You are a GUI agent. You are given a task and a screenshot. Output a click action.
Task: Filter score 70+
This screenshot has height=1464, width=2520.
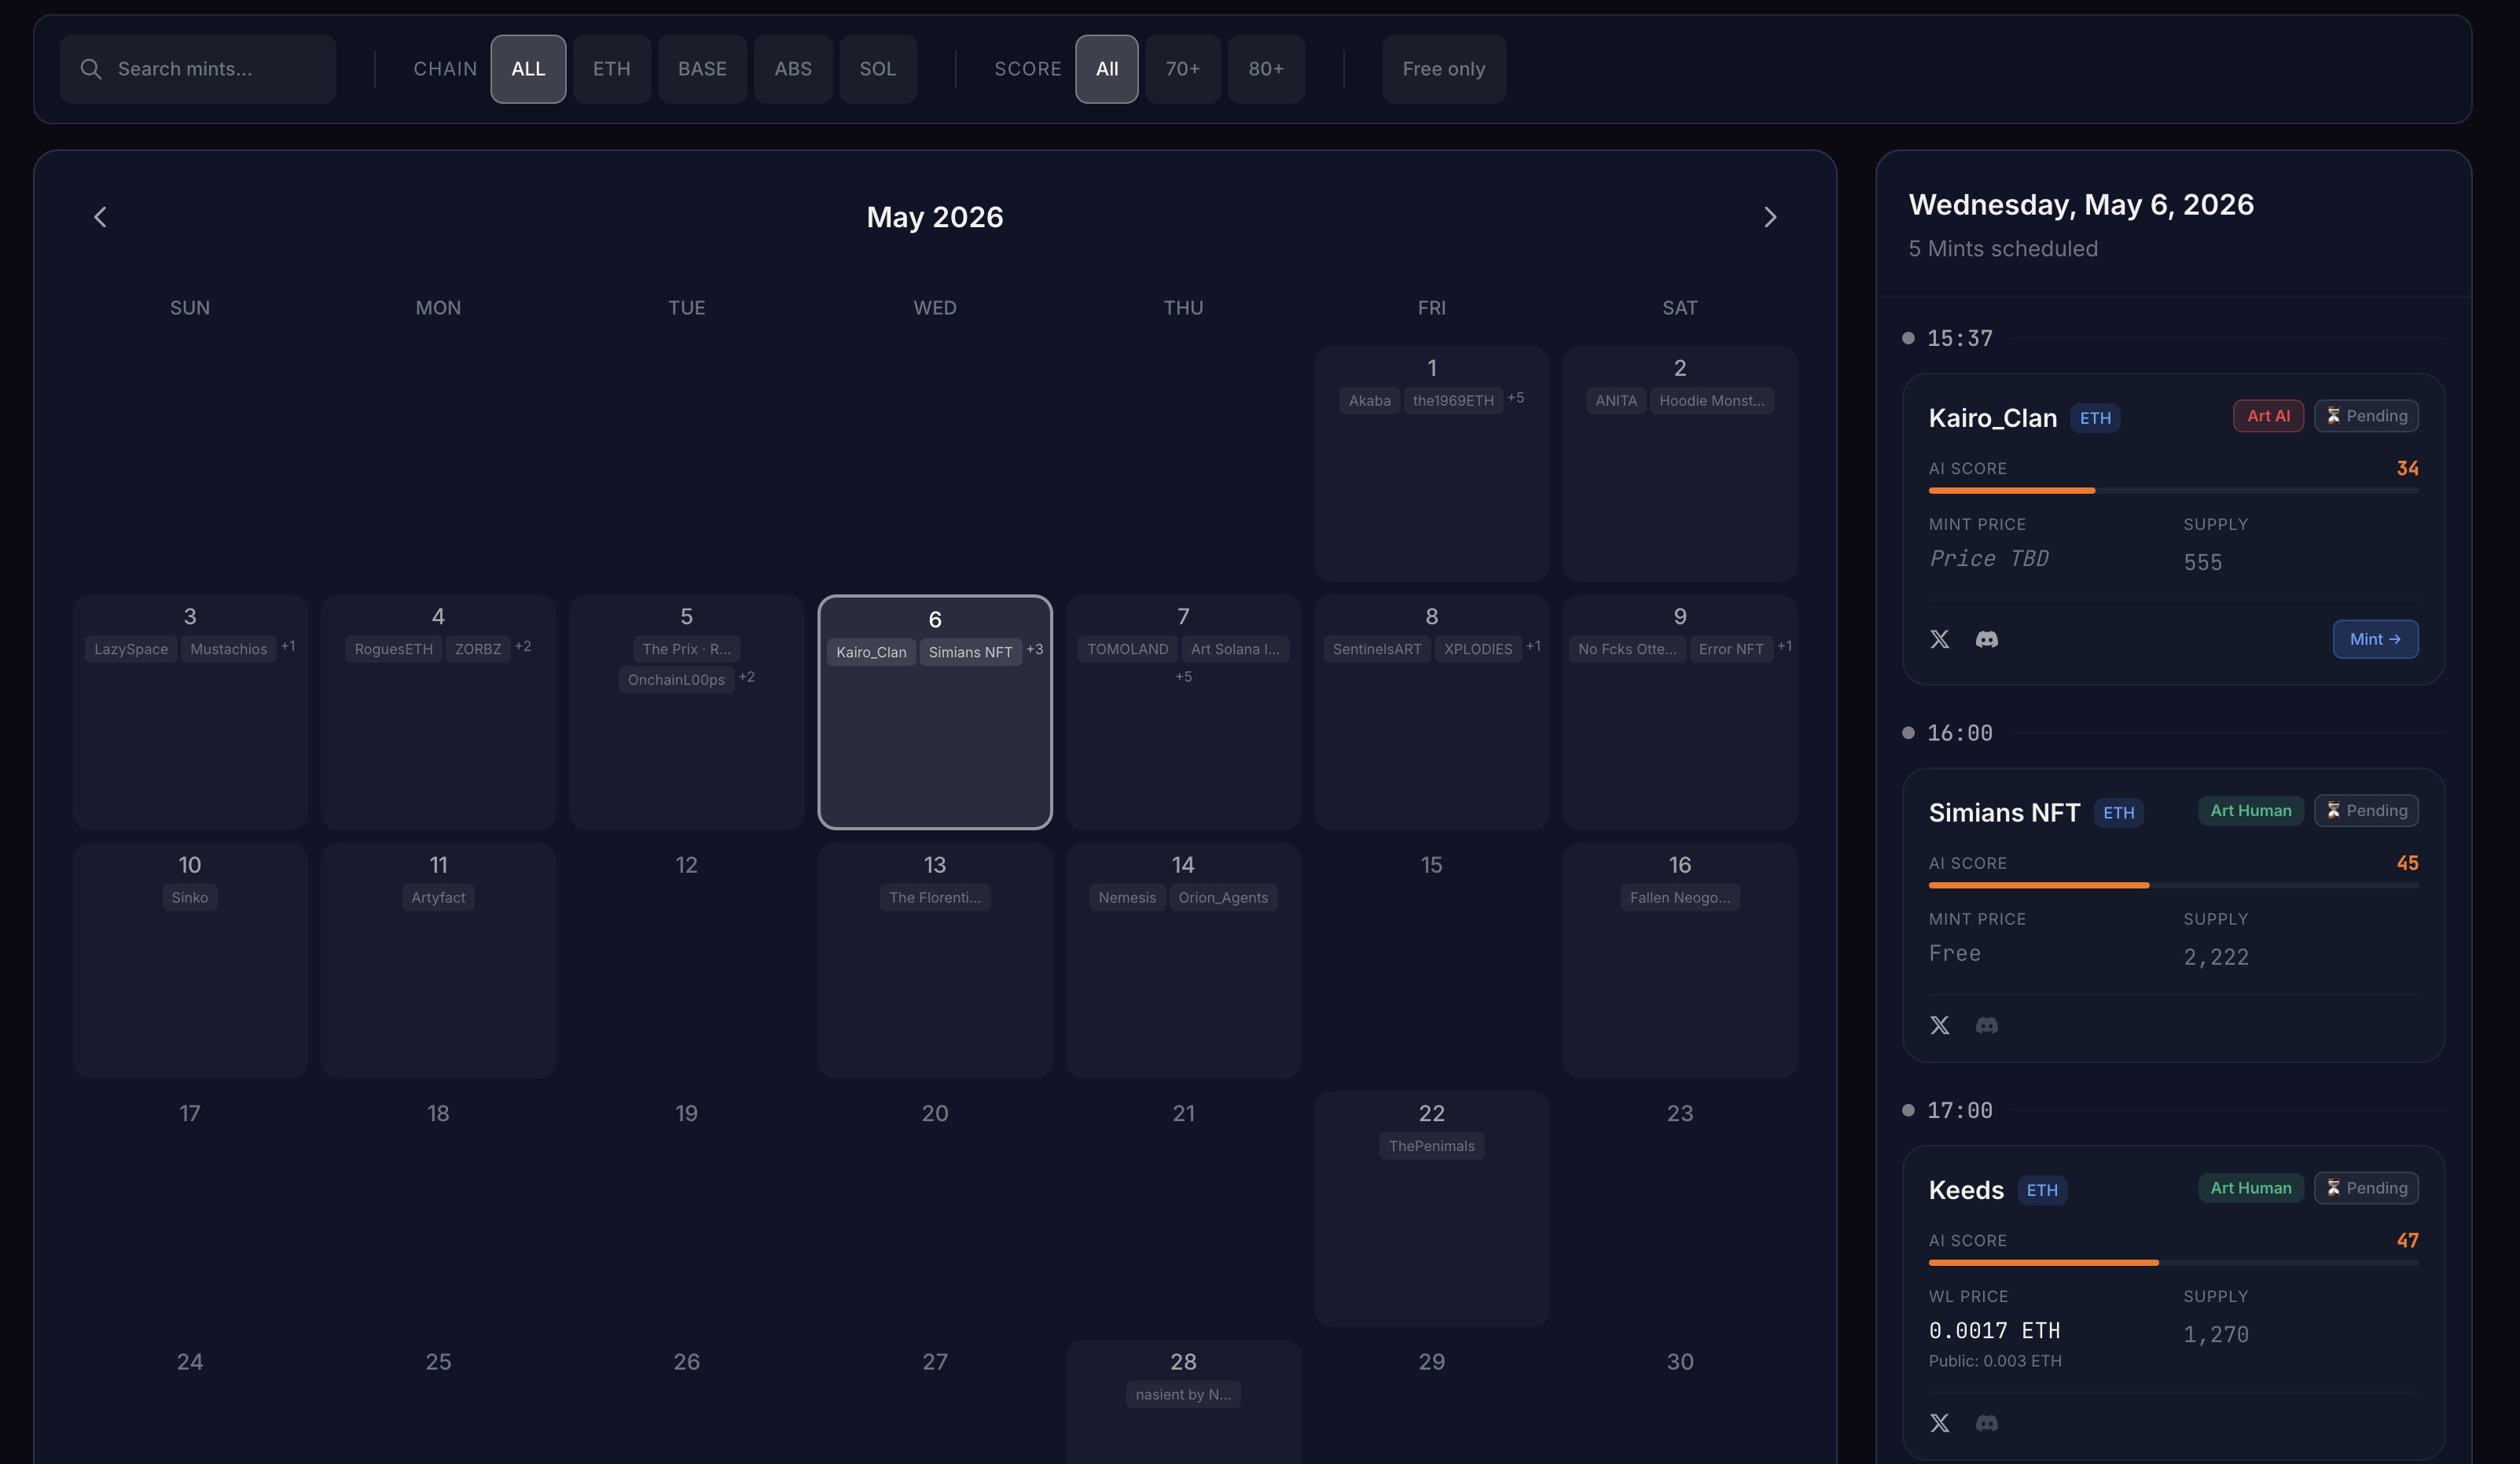tap(1183, 69)
